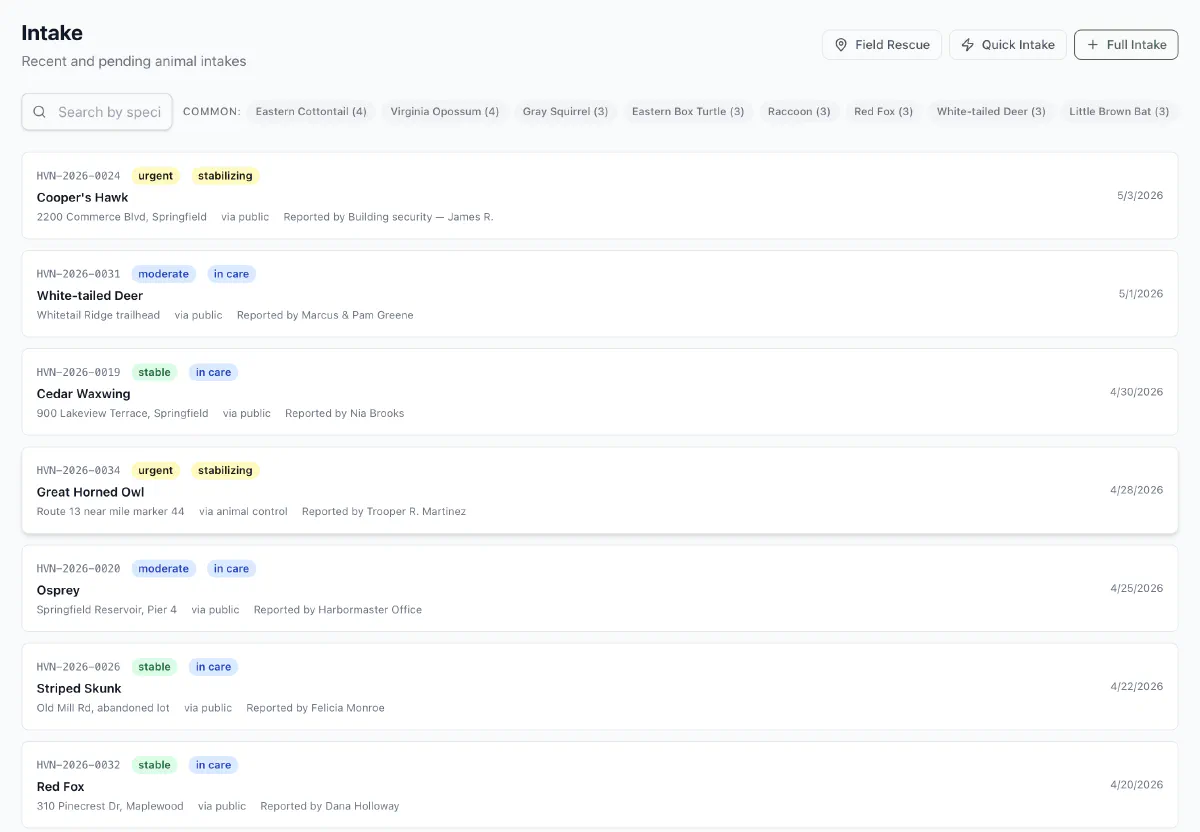Click case ID HVN-2026-0034

78,470
